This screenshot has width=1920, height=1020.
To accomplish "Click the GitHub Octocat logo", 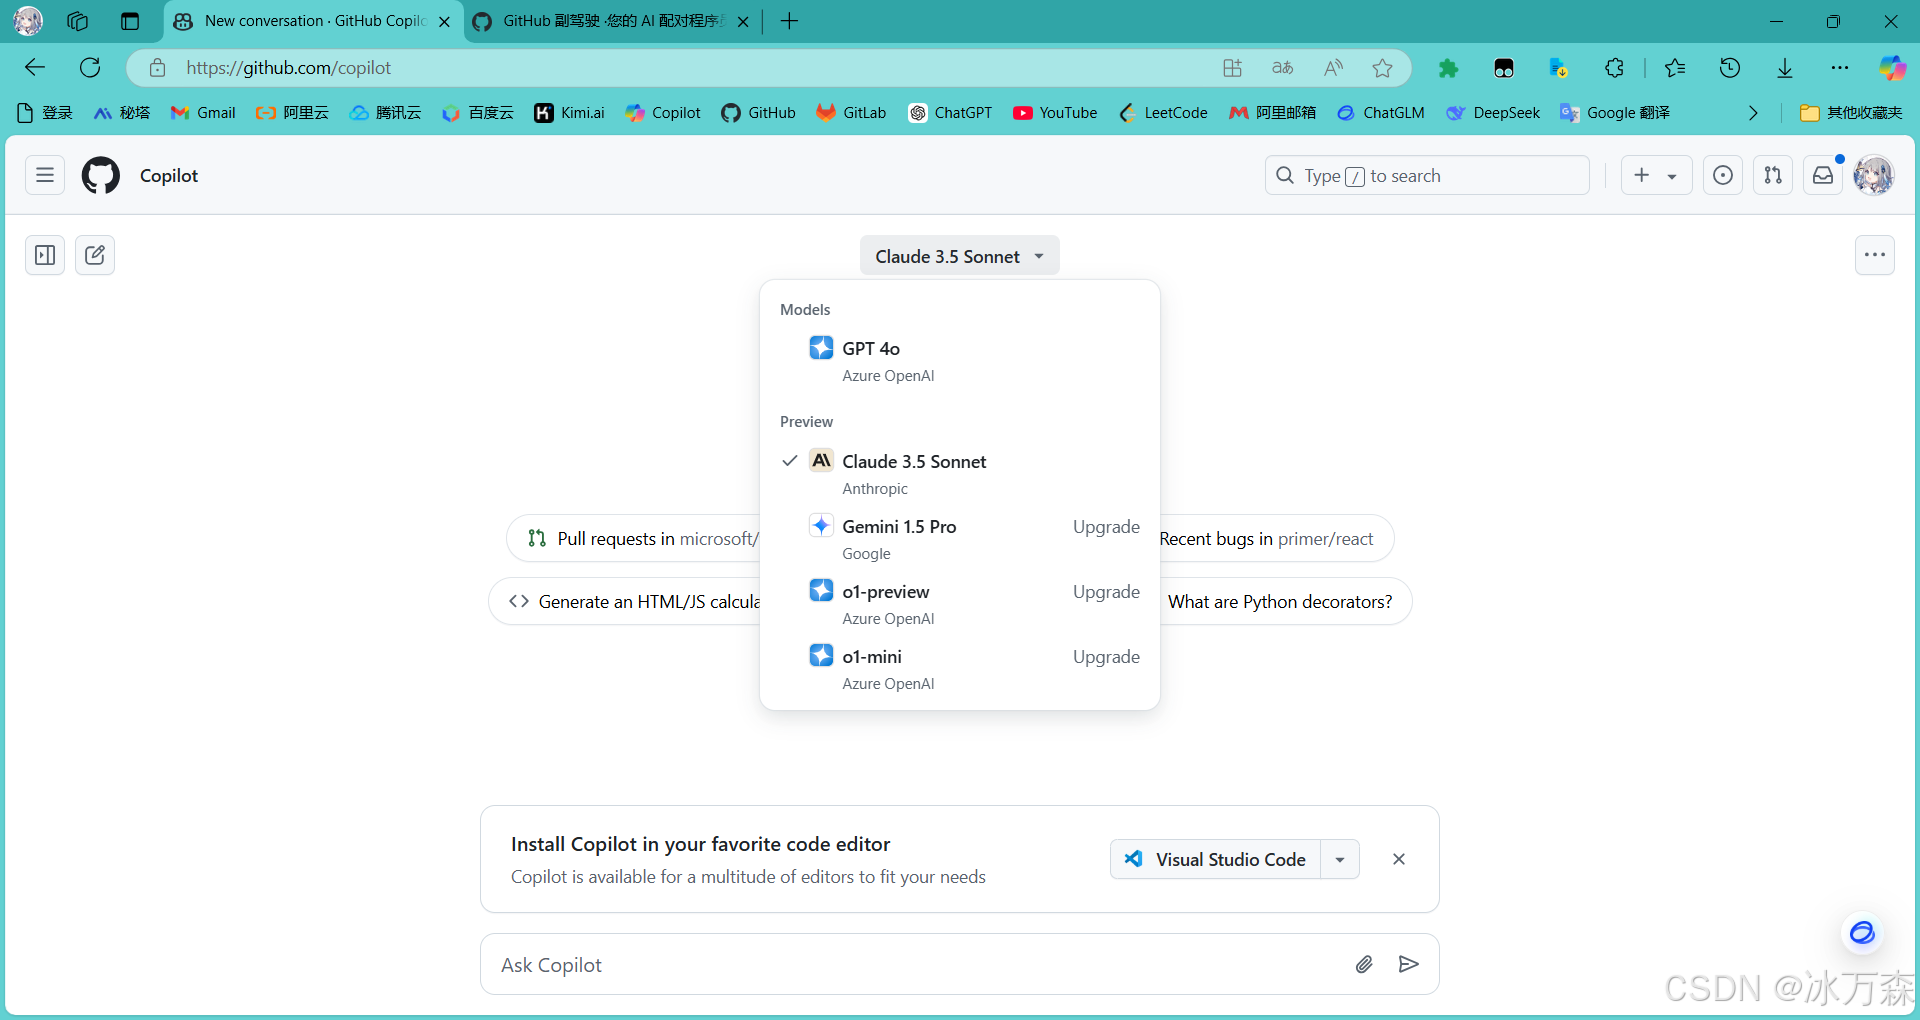I will [x=101, y=175].
